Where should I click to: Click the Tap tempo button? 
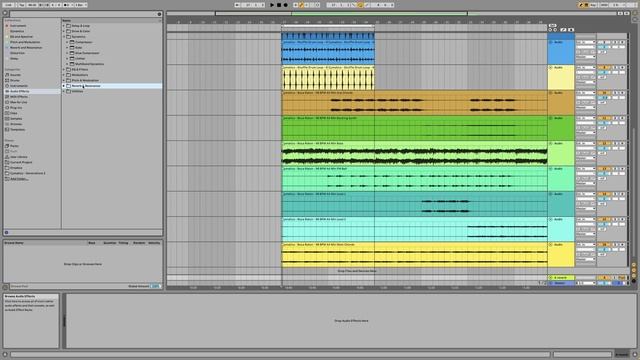[22, 5]
